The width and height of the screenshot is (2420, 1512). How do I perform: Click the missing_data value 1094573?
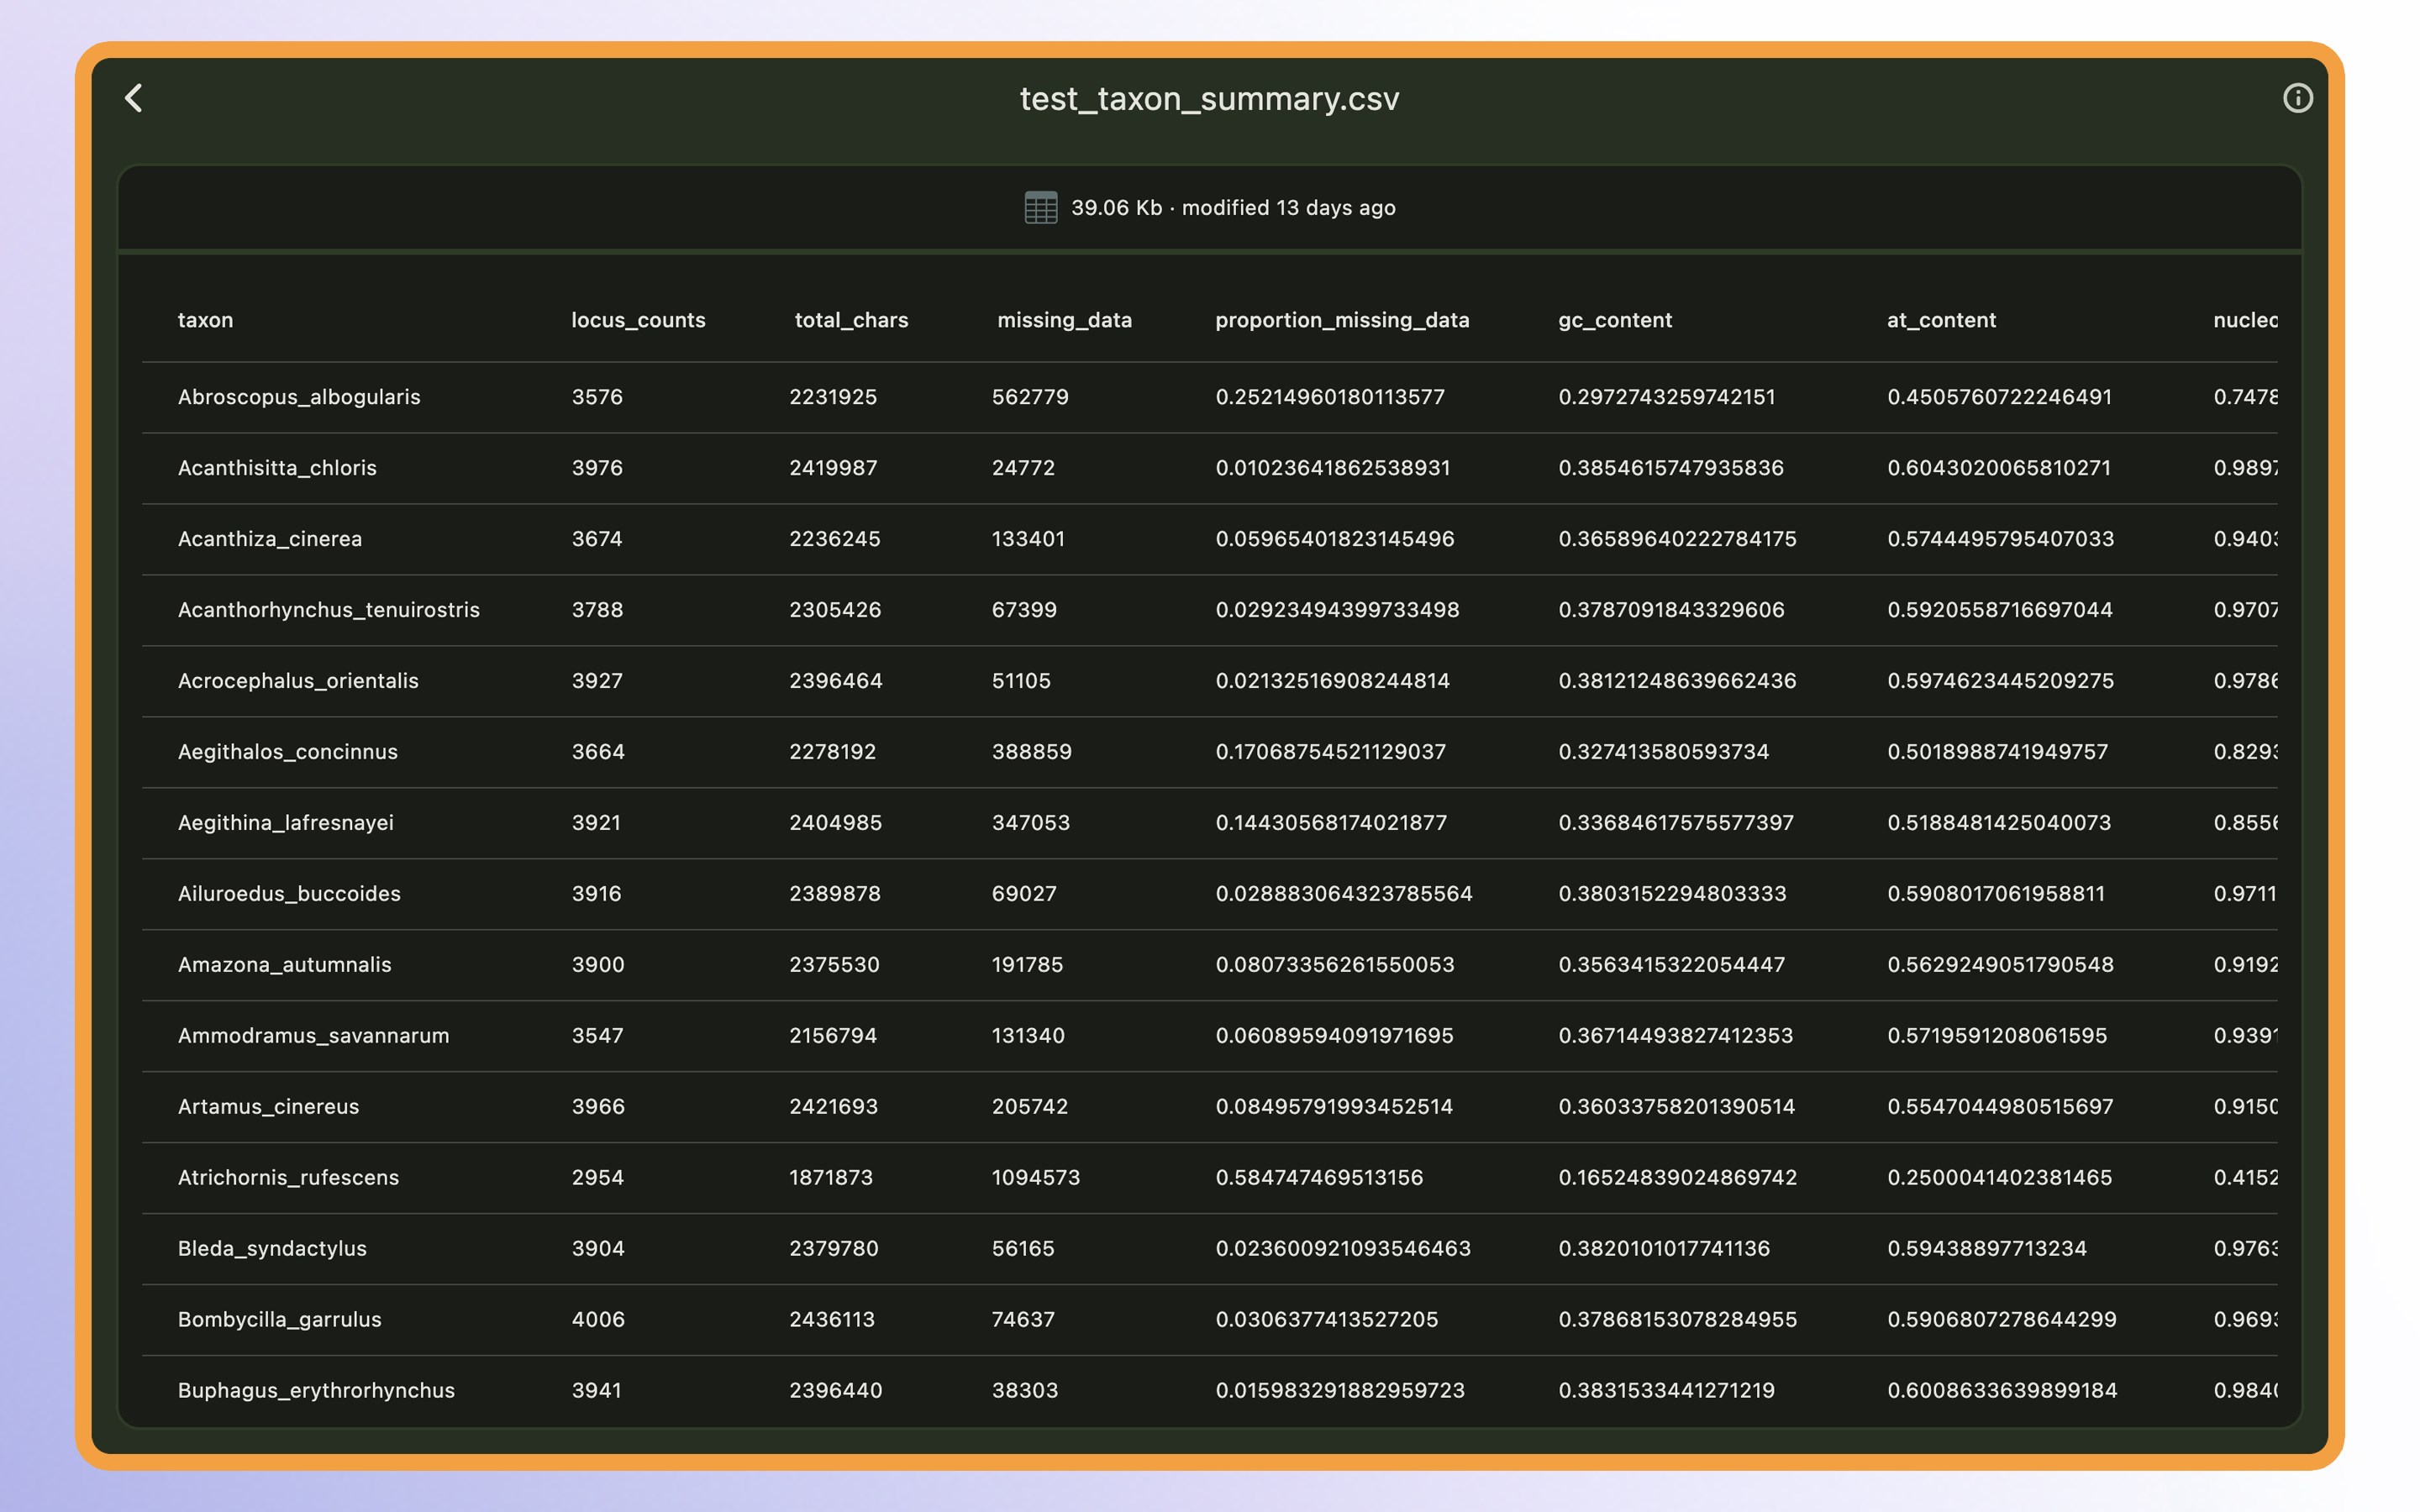click(1036, 1177)
